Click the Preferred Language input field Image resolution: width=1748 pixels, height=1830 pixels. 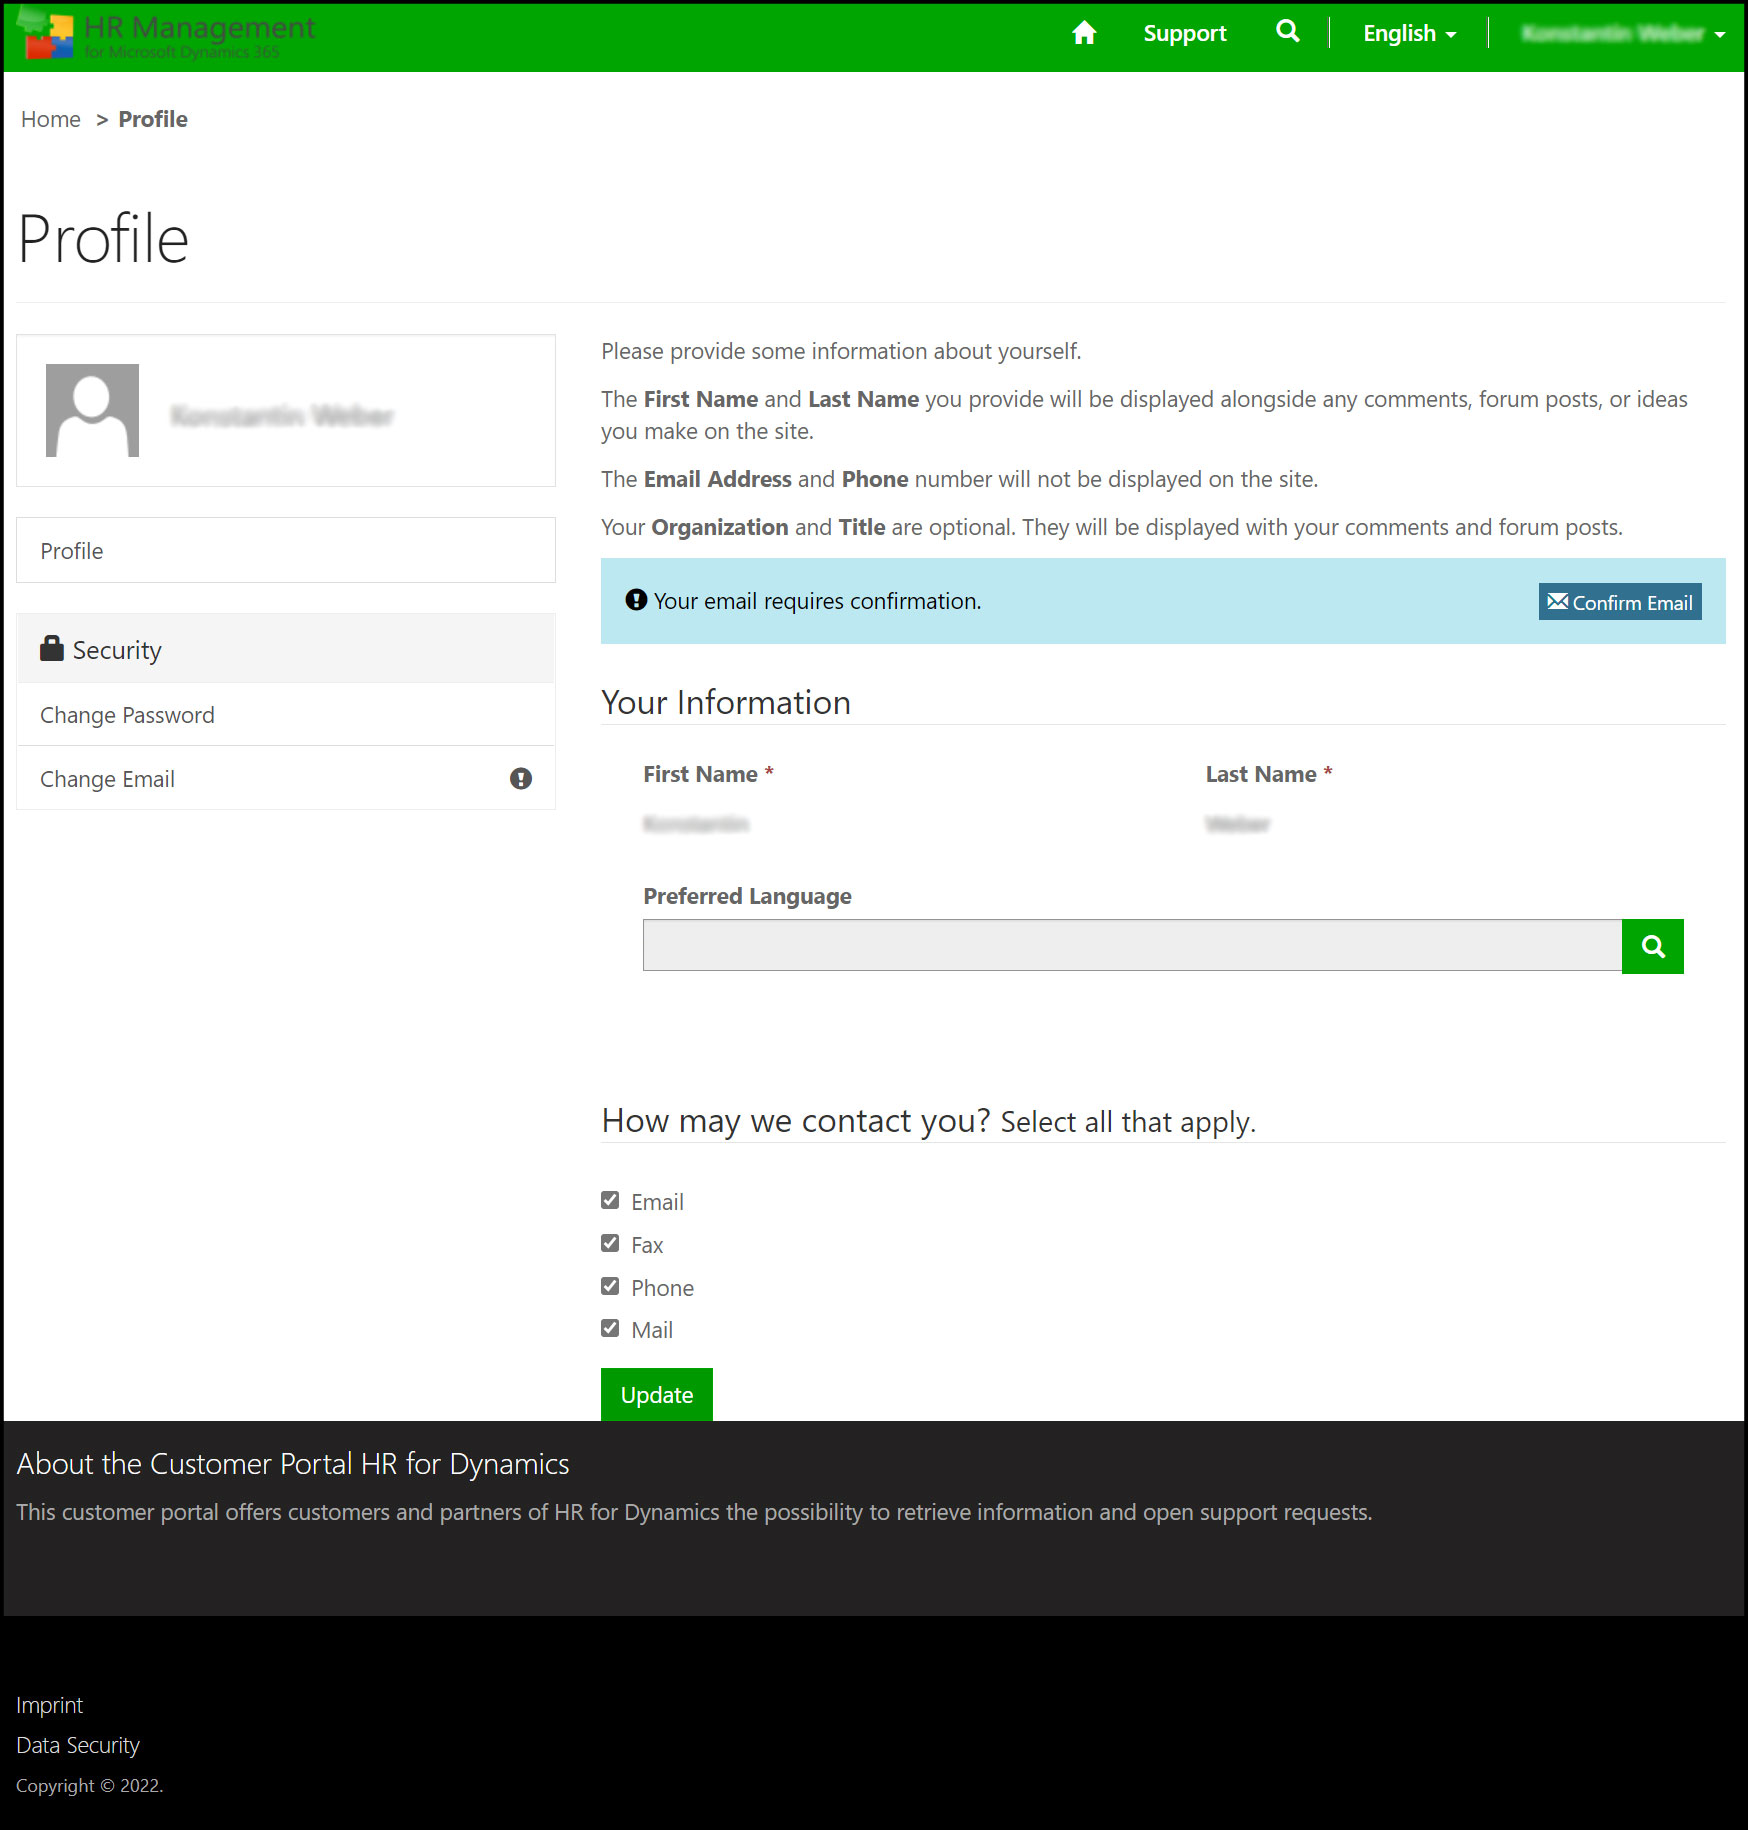1131,946
